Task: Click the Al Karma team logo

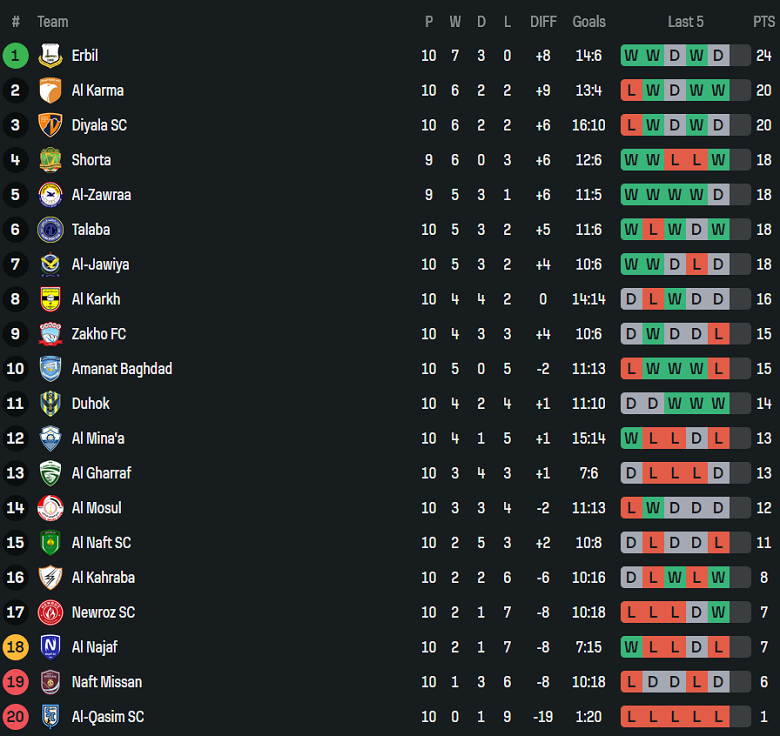Action: click(x=50, y=91)
